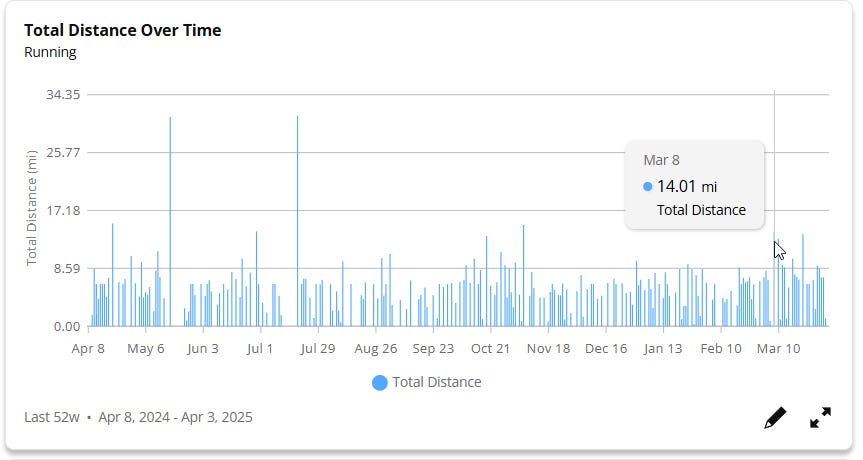Click the 8.59 y-axis value
The height and width of the screenshot is (460, 863).
pyautogui.click(x=66, y=269)
